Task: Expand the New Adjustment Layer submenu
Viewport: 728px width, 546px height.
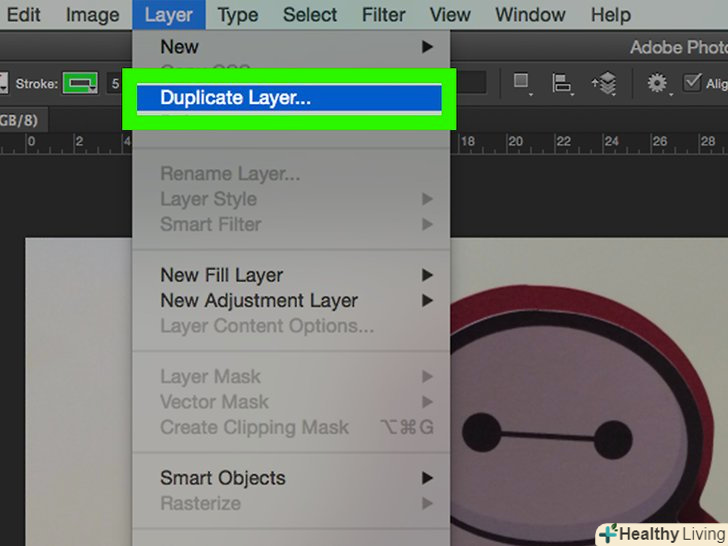Action: pos(291,301)
